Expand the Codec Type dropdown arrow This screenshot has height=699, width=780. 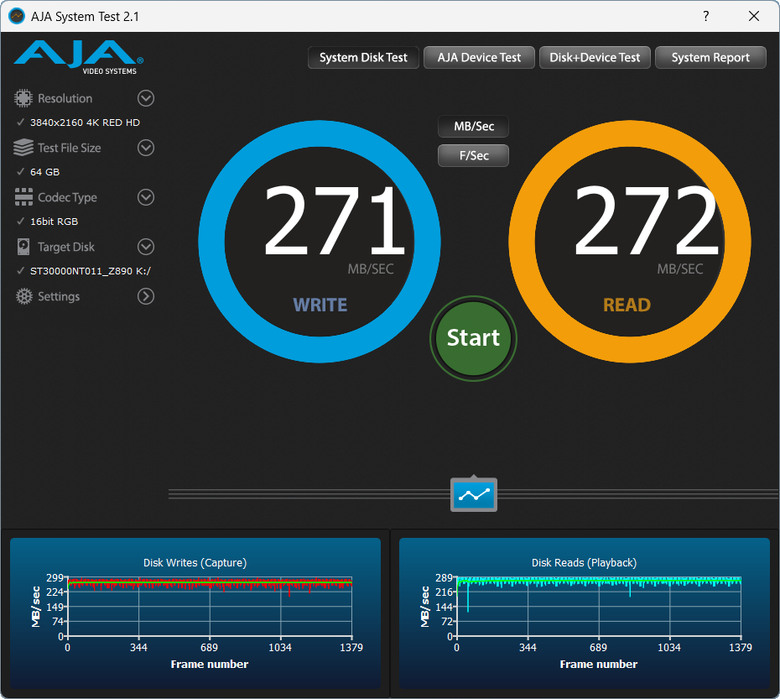(146, 198)
